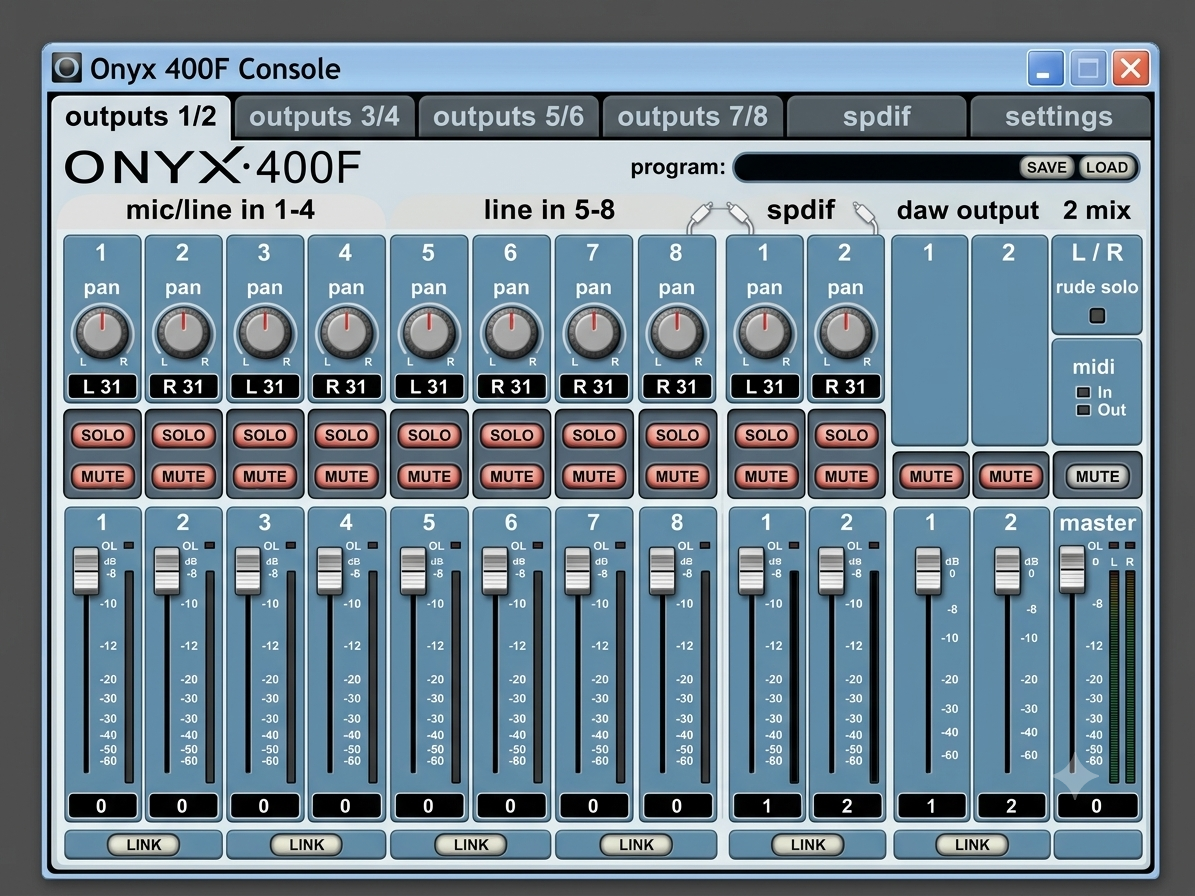Screen dimensions: 1195x896
Task: Click the master fader value box
Action: 1097,805
